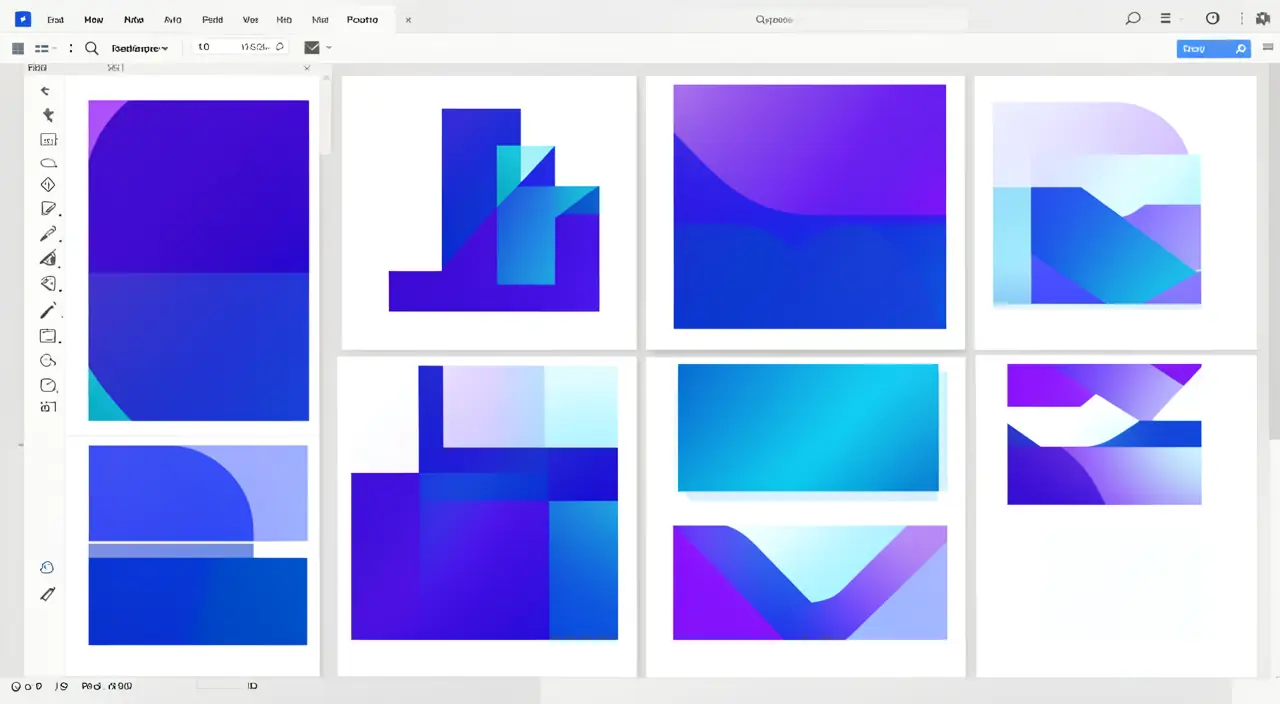Open the hamburger menu in title bar

(x=1165, y=19)
